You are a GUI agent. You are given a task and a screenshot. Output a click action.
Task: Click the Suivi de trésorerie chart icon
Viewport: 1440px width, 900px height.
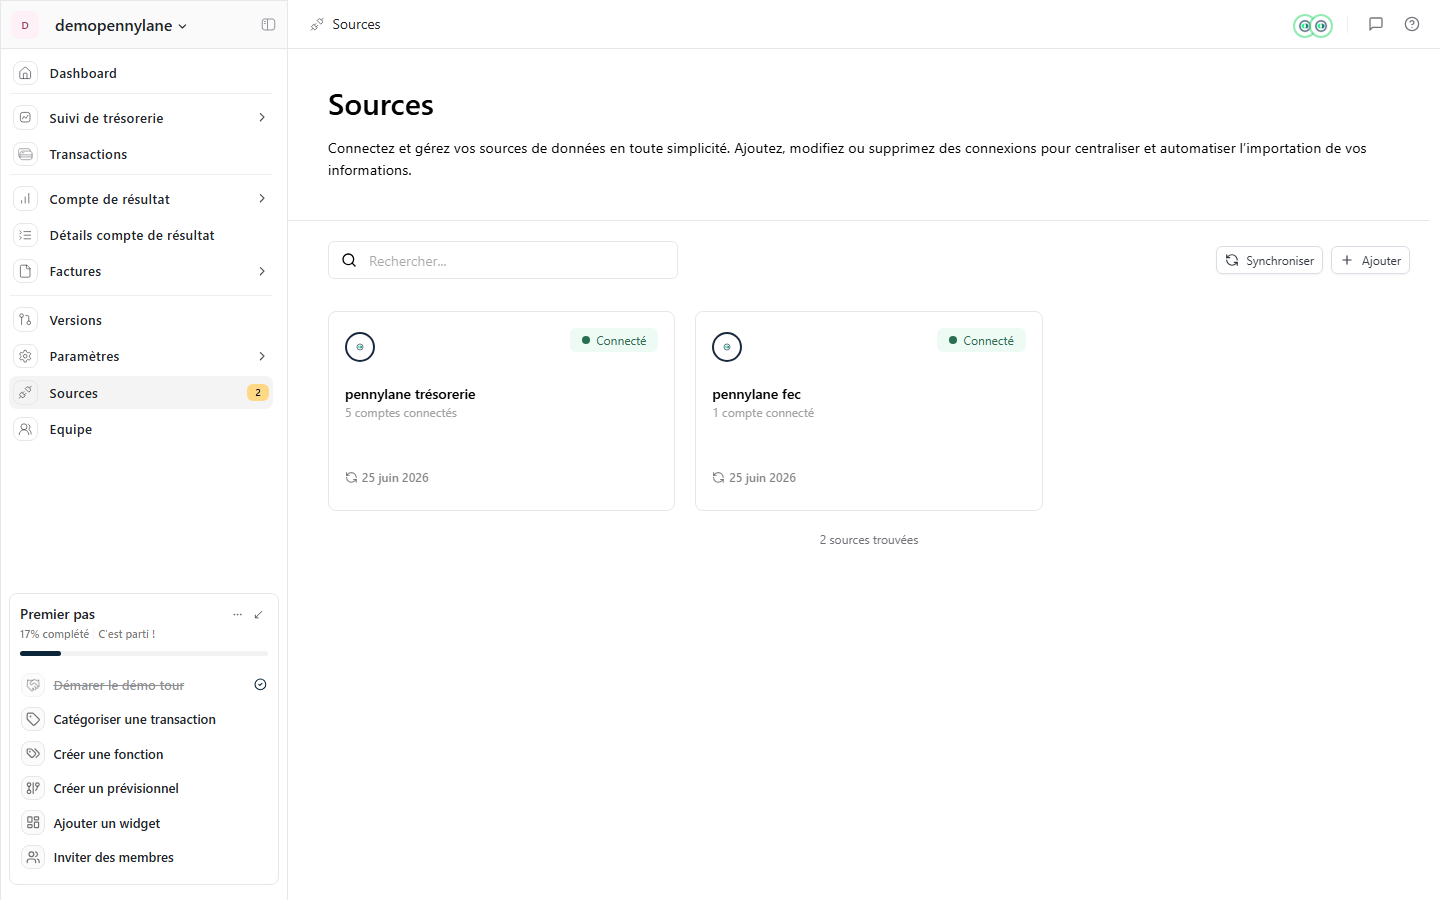click(26, 118)
